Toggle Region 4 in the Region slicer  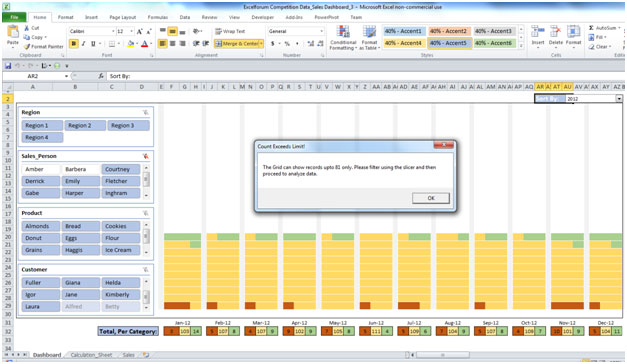[x=42, y=137]
